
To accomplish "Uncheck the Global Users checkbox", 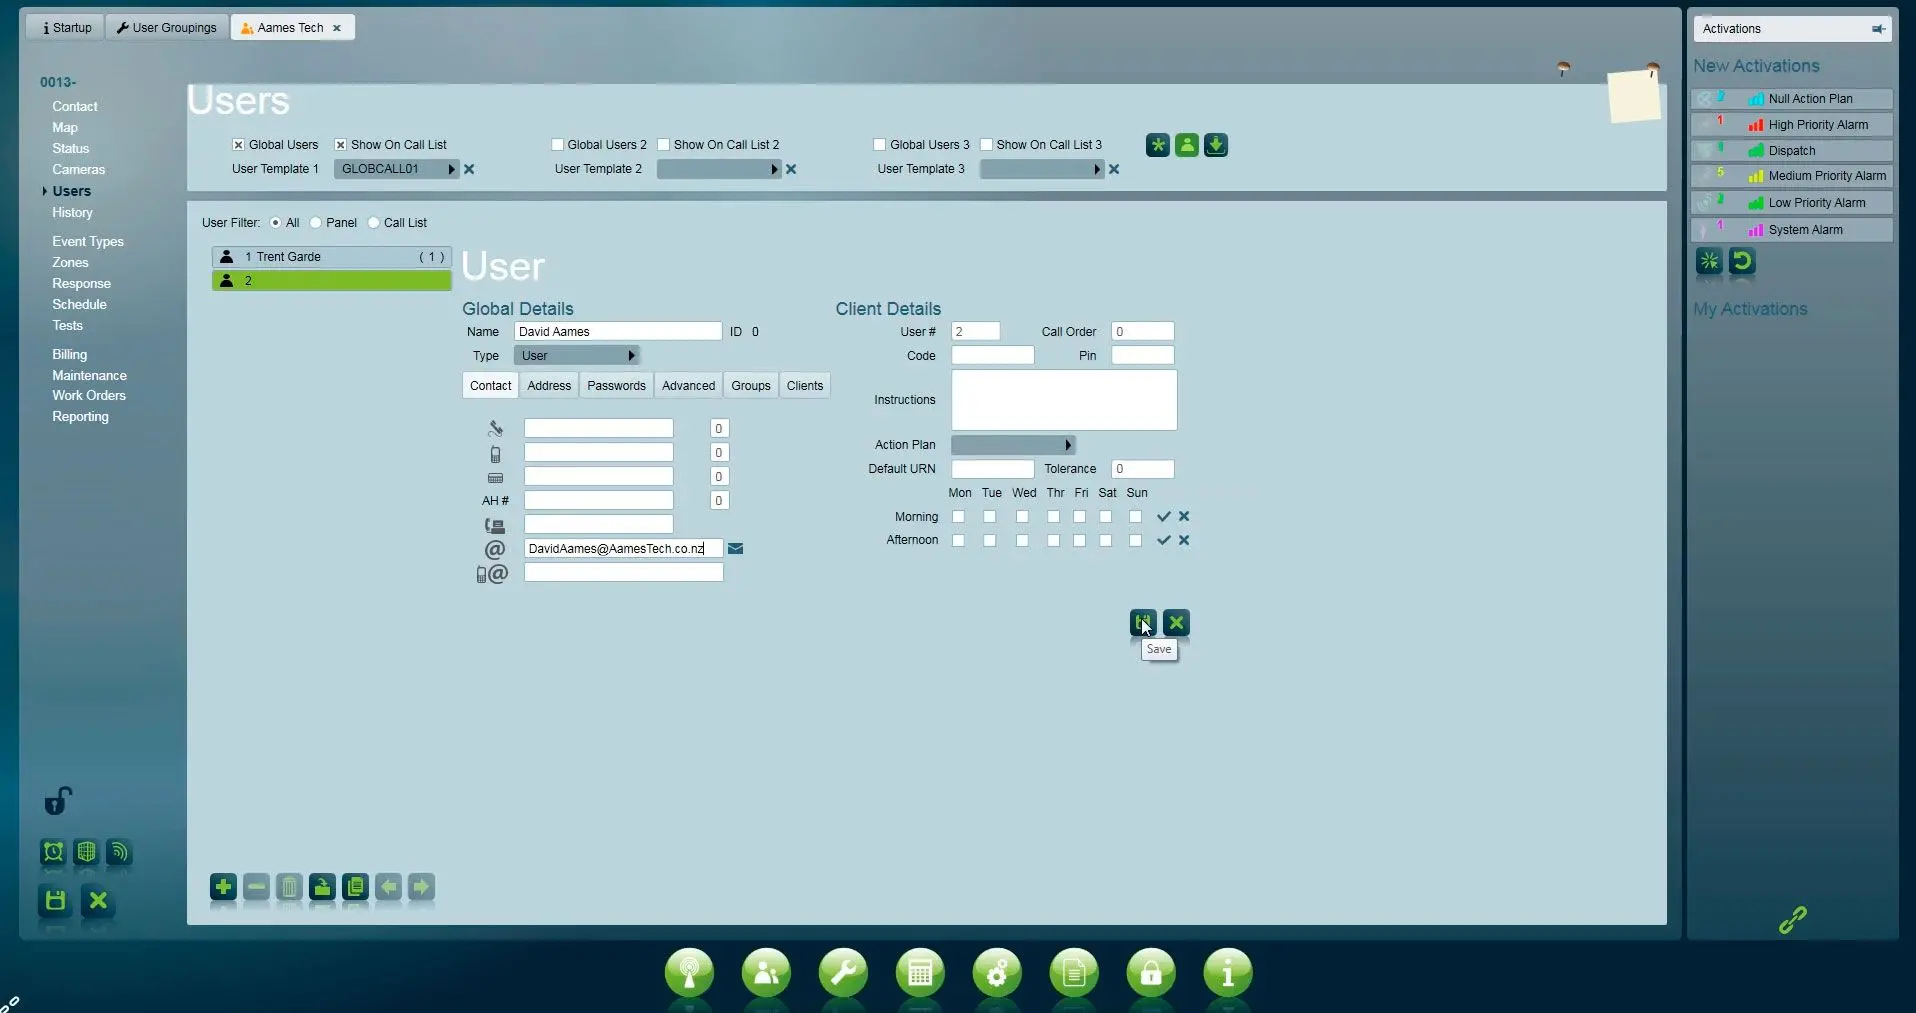I will pyautogui.click(x=239, y=145).
